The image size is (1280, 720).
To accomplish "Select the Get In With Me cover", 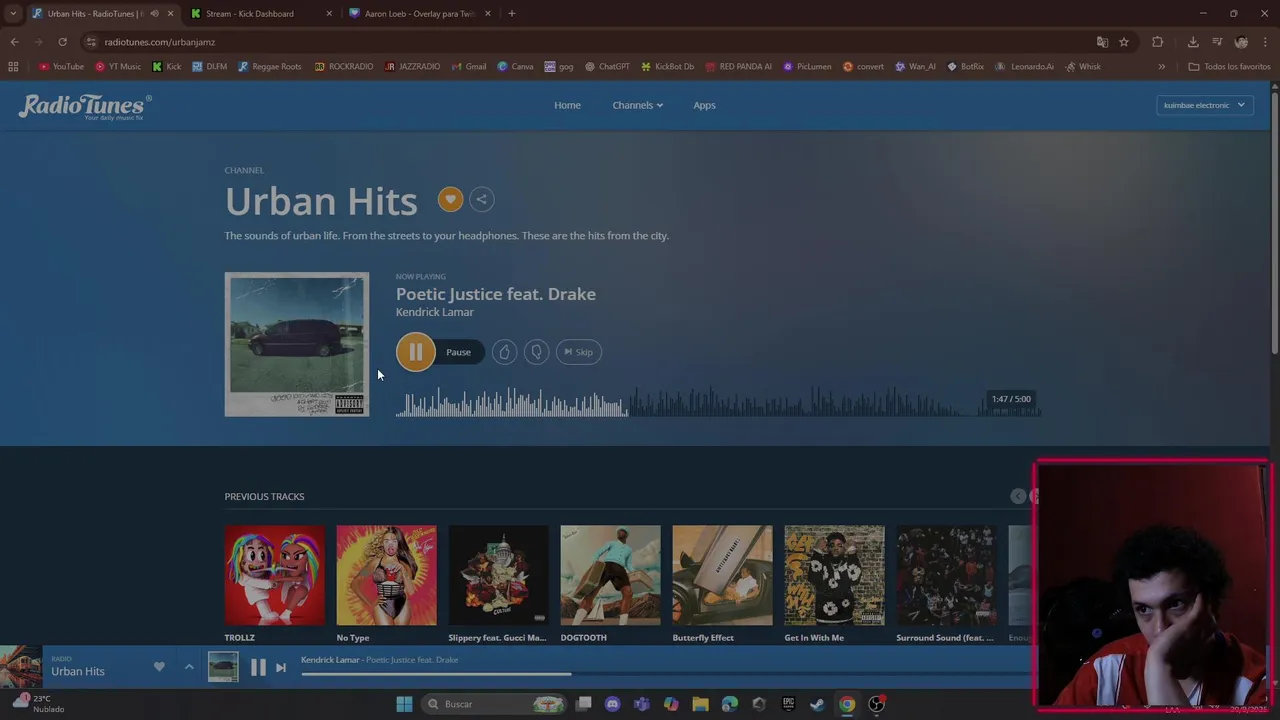I will [x=834, y=575].
